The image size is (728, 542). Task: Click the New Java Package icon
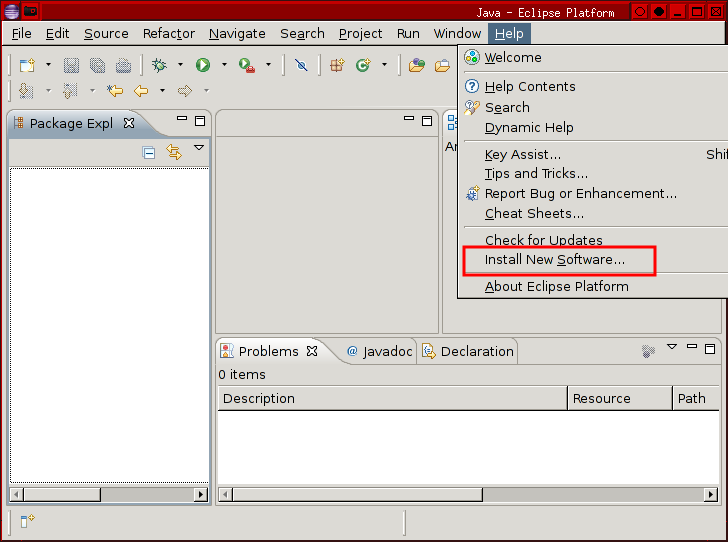click(x=337, y=65)
